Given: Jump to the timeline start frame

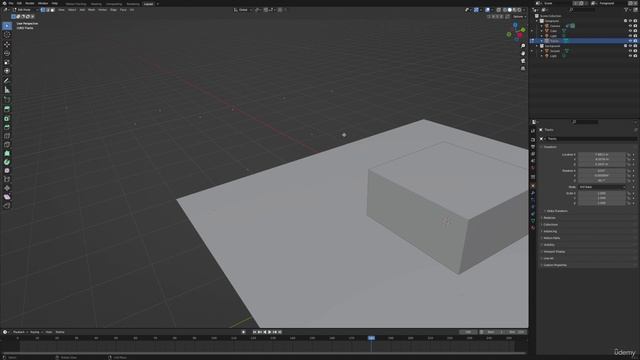Looking at the screenshot, I should 254,332.
